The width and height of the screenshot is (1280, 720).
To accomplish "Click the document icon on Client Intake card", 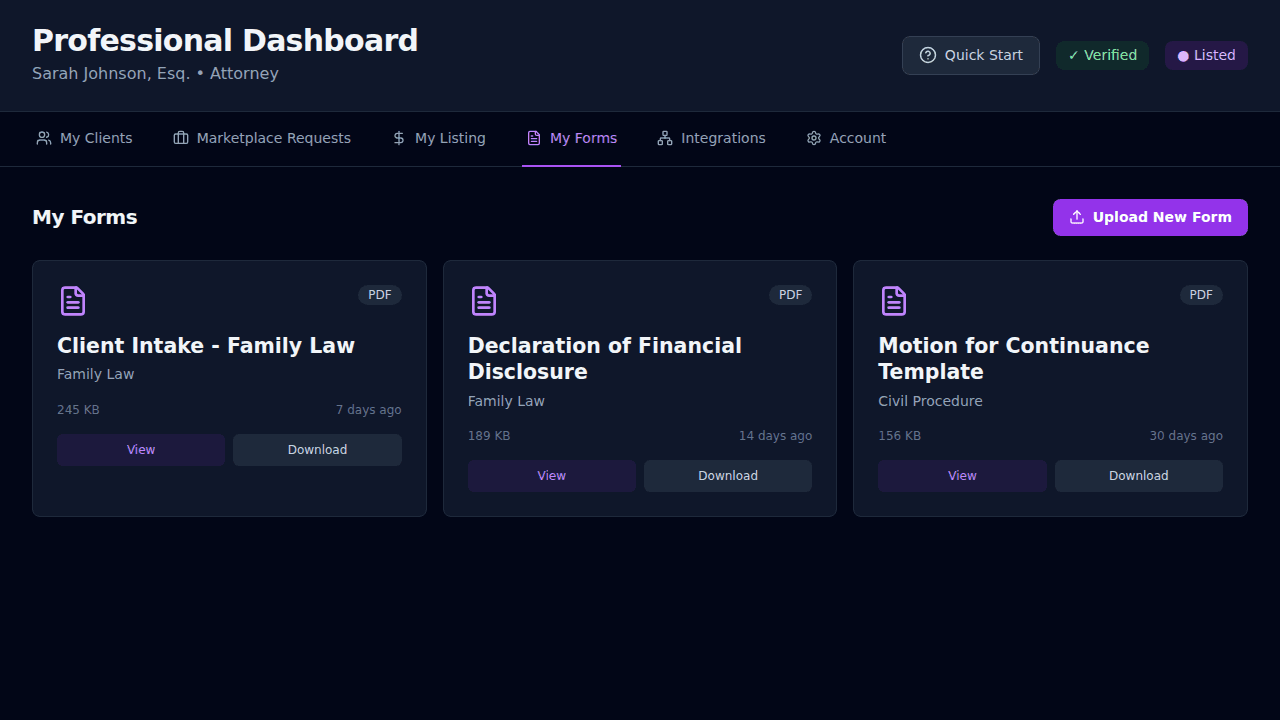I will click(73, 301).
